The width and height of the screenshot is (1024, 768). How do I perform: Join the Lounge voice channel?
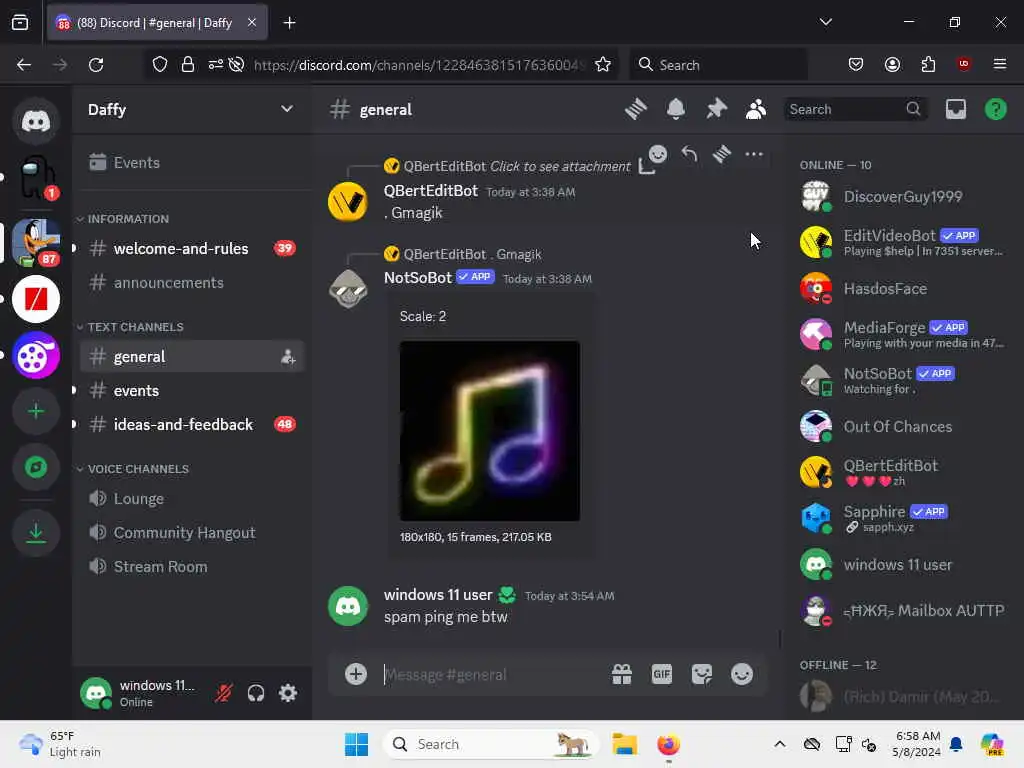tap(191, 499)
